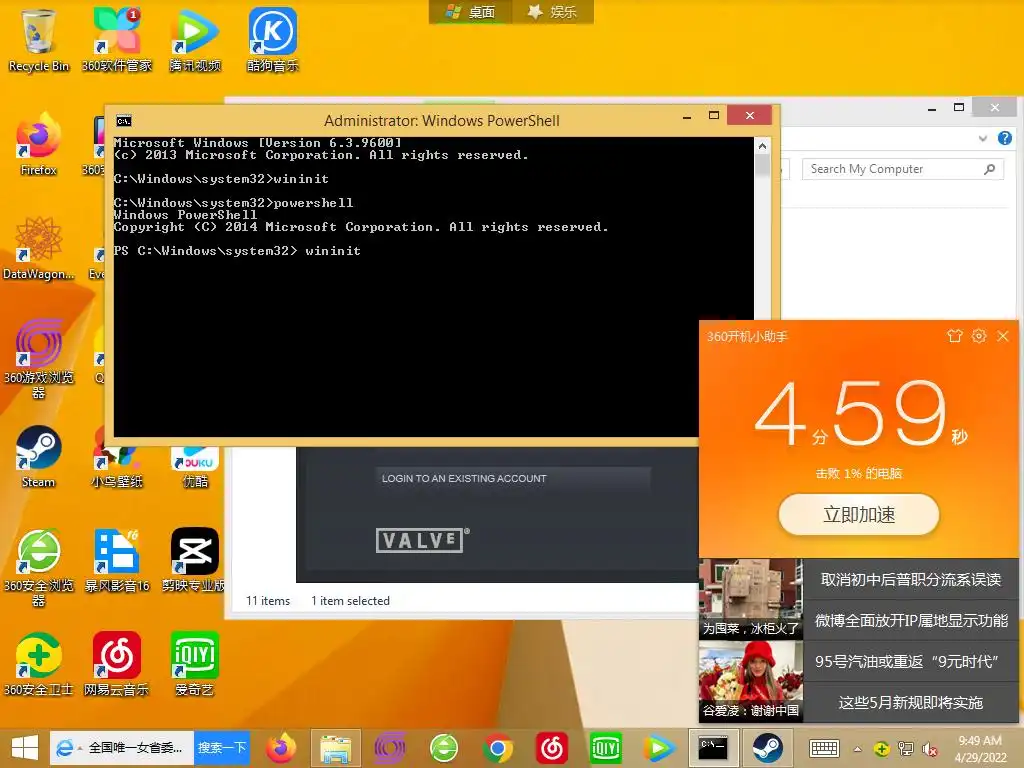Screen dimensions: 1024x768
Task: Open the touch keyboard tray icon
Action: tap(824, 749)
